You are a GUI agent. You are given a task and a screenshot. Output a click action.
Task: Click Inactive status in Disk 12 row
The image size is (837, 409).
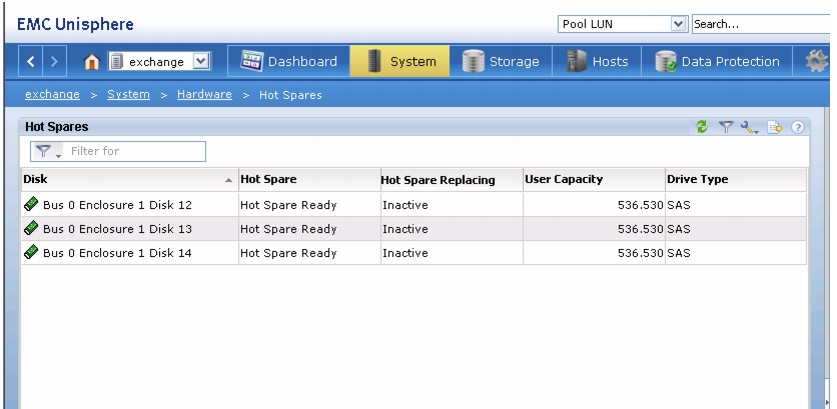405,205
